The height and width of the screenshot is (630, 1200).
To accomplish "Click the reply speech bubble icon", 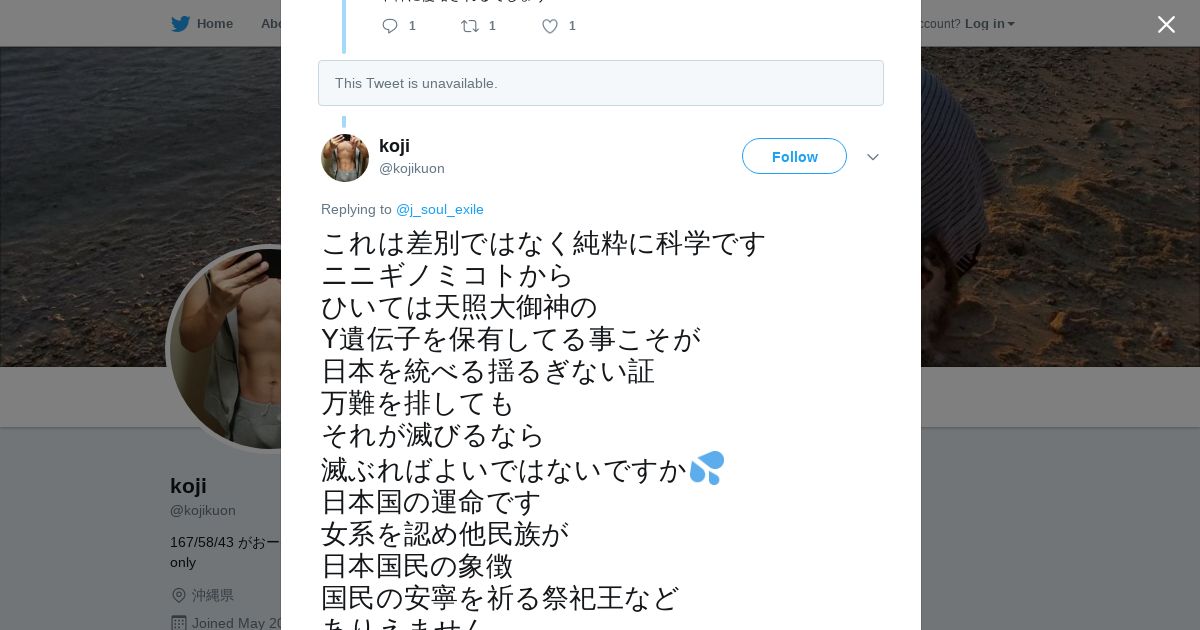I will [x=390, y=26].
